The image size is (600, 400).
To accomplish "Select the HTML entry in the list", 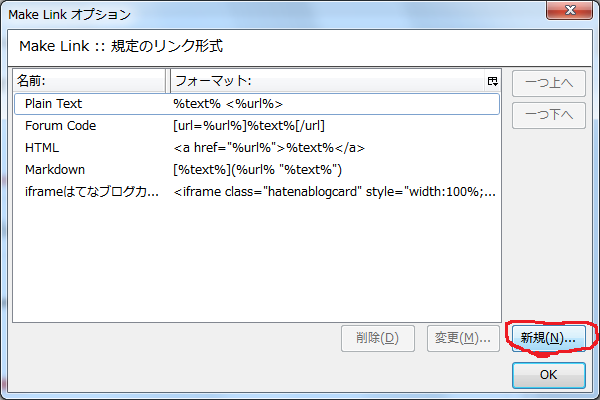I will [x=42, y=147].
